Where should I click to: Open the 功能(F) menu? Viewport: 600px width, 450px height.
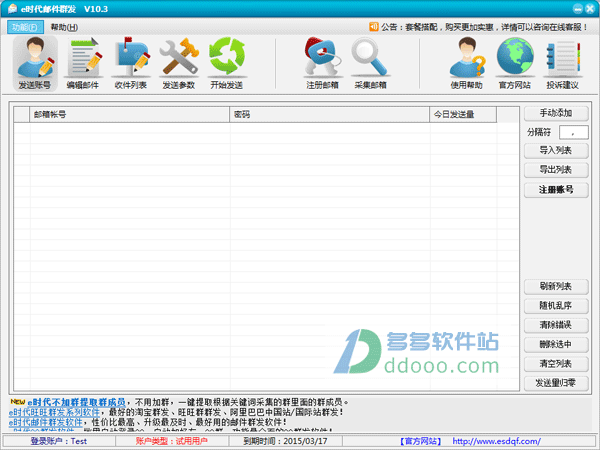tap(25, 27)
